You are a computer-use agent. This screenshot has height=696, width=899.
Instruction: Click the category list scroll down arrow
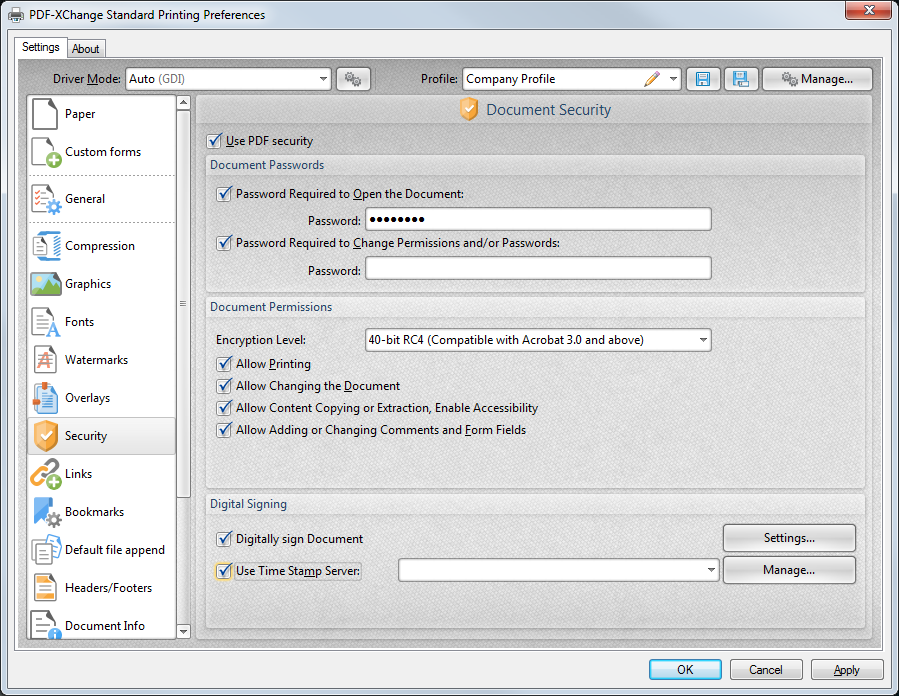(183, 631)
